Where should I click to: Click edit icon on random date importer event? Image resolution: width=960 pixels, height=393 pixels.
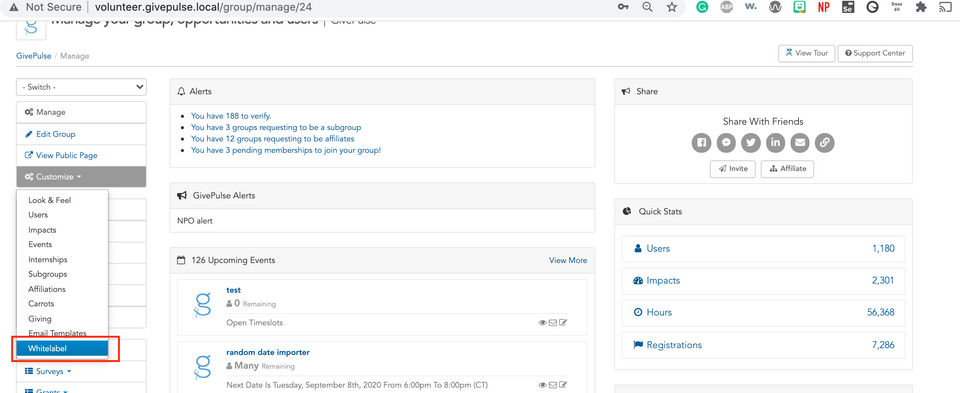(563, 385)
